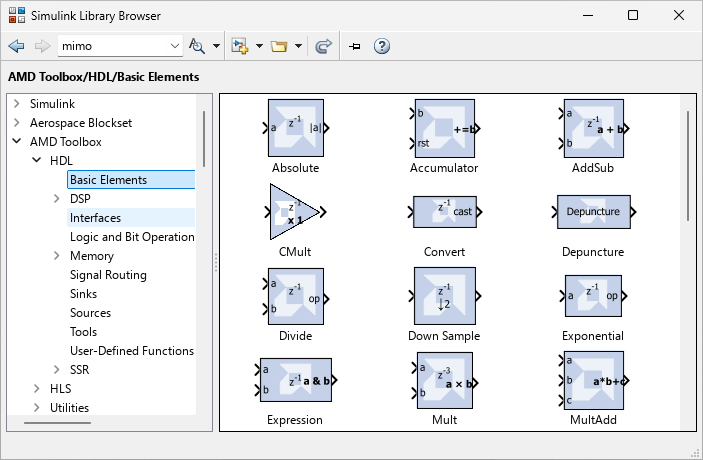Click the new model icon
The width and height of the screenshot is (703, 460).
click(x=239, y=46)
